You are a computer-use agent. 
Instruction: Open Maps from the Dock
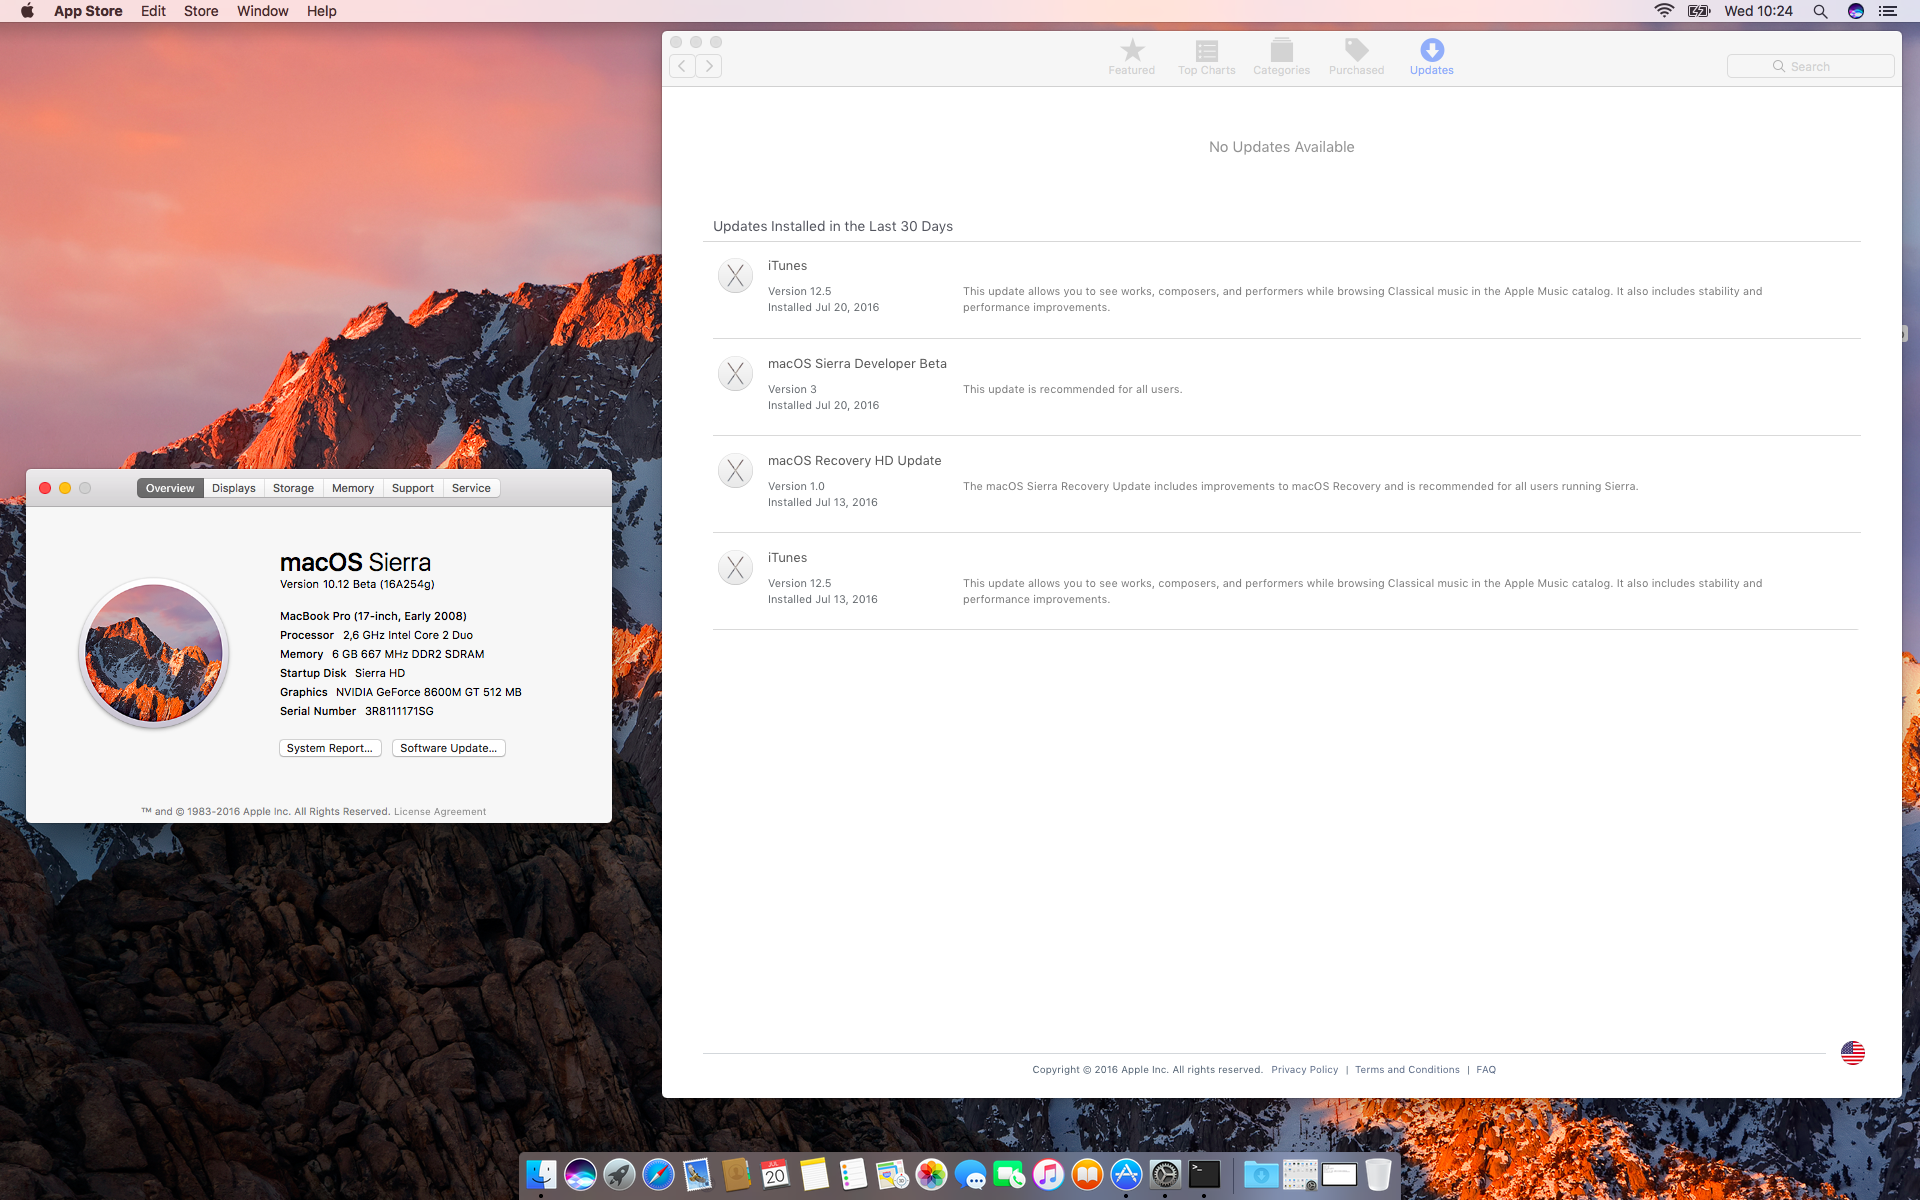892,1174
